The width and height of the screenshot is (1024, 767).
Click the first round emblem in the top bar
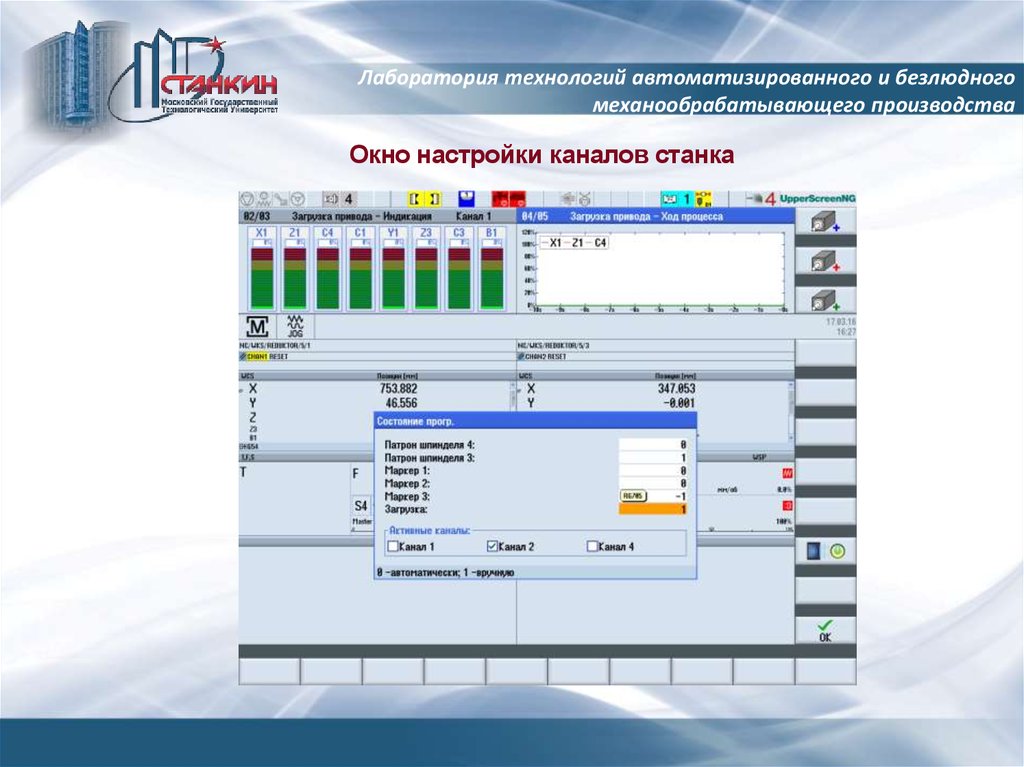pyautogui.click(x=247, y=199)
